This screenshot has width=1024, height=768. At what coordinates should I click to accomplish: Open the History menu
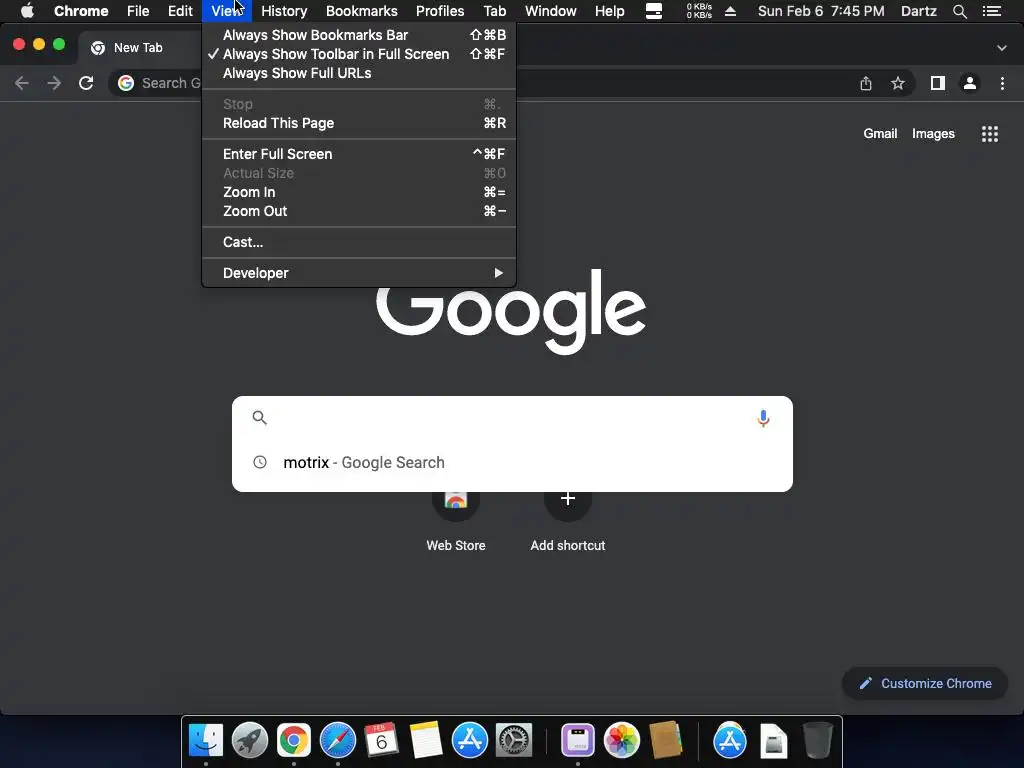(284, 11)
